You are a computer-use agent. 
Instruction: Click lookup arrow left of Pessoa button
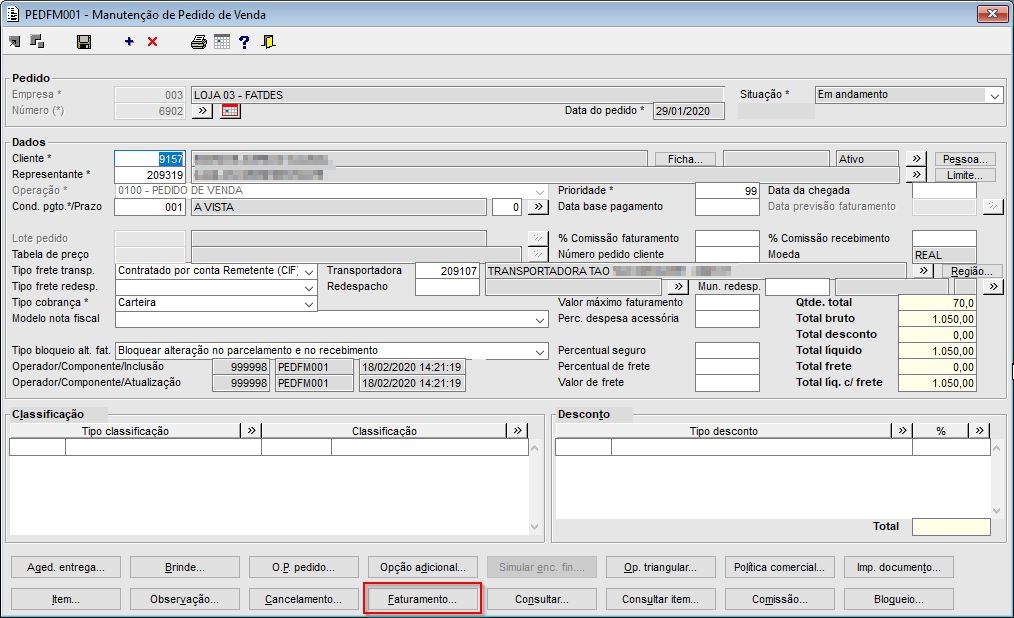(x=916, y=158)
